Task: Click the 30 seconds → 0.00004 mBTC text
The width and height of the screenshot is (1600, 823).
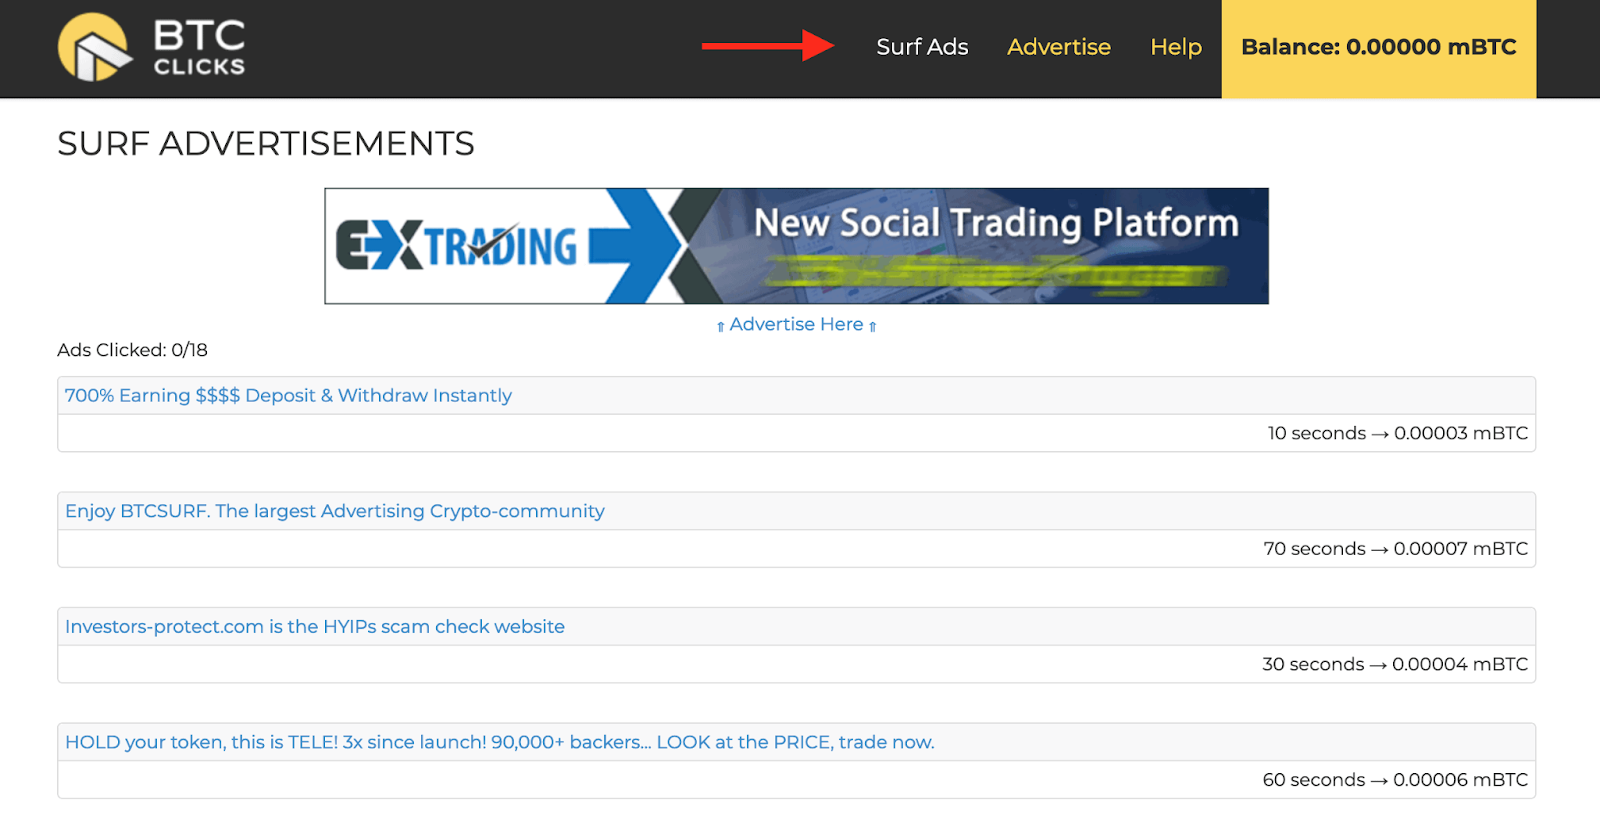Action: pos(1395,664)
